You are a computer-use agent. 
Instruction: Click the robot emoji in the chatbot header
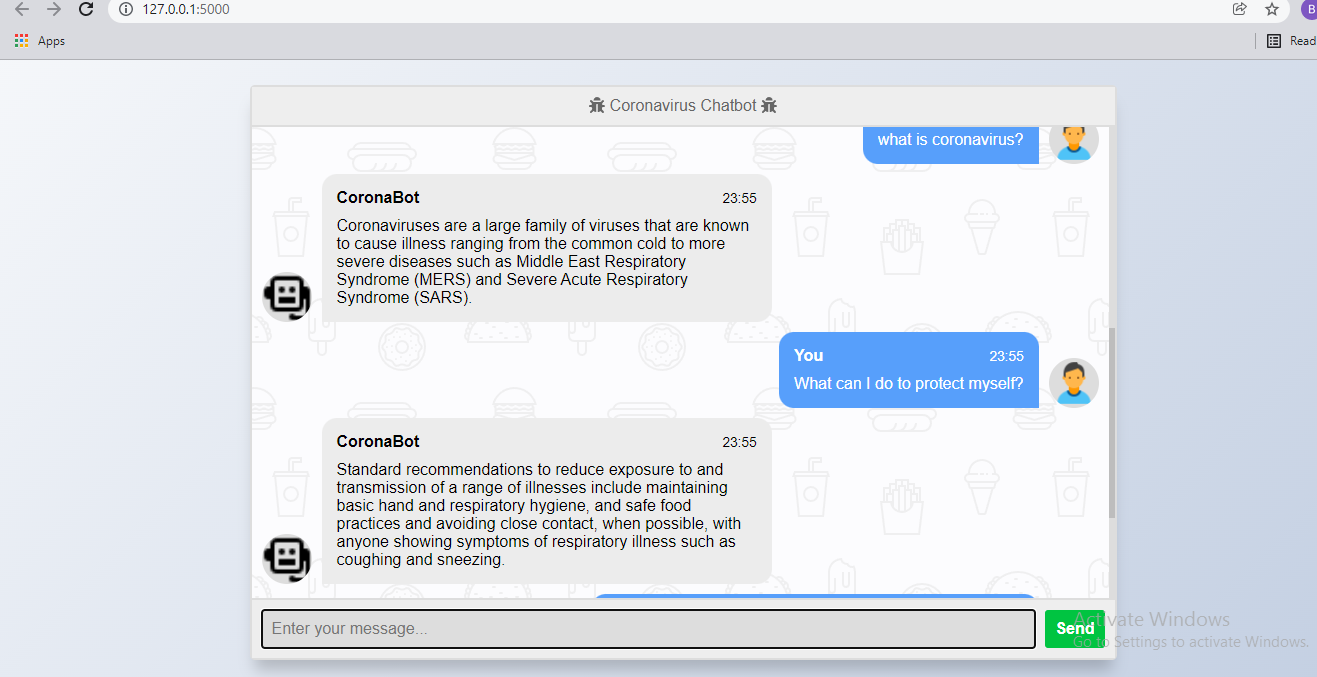[597, 104]
